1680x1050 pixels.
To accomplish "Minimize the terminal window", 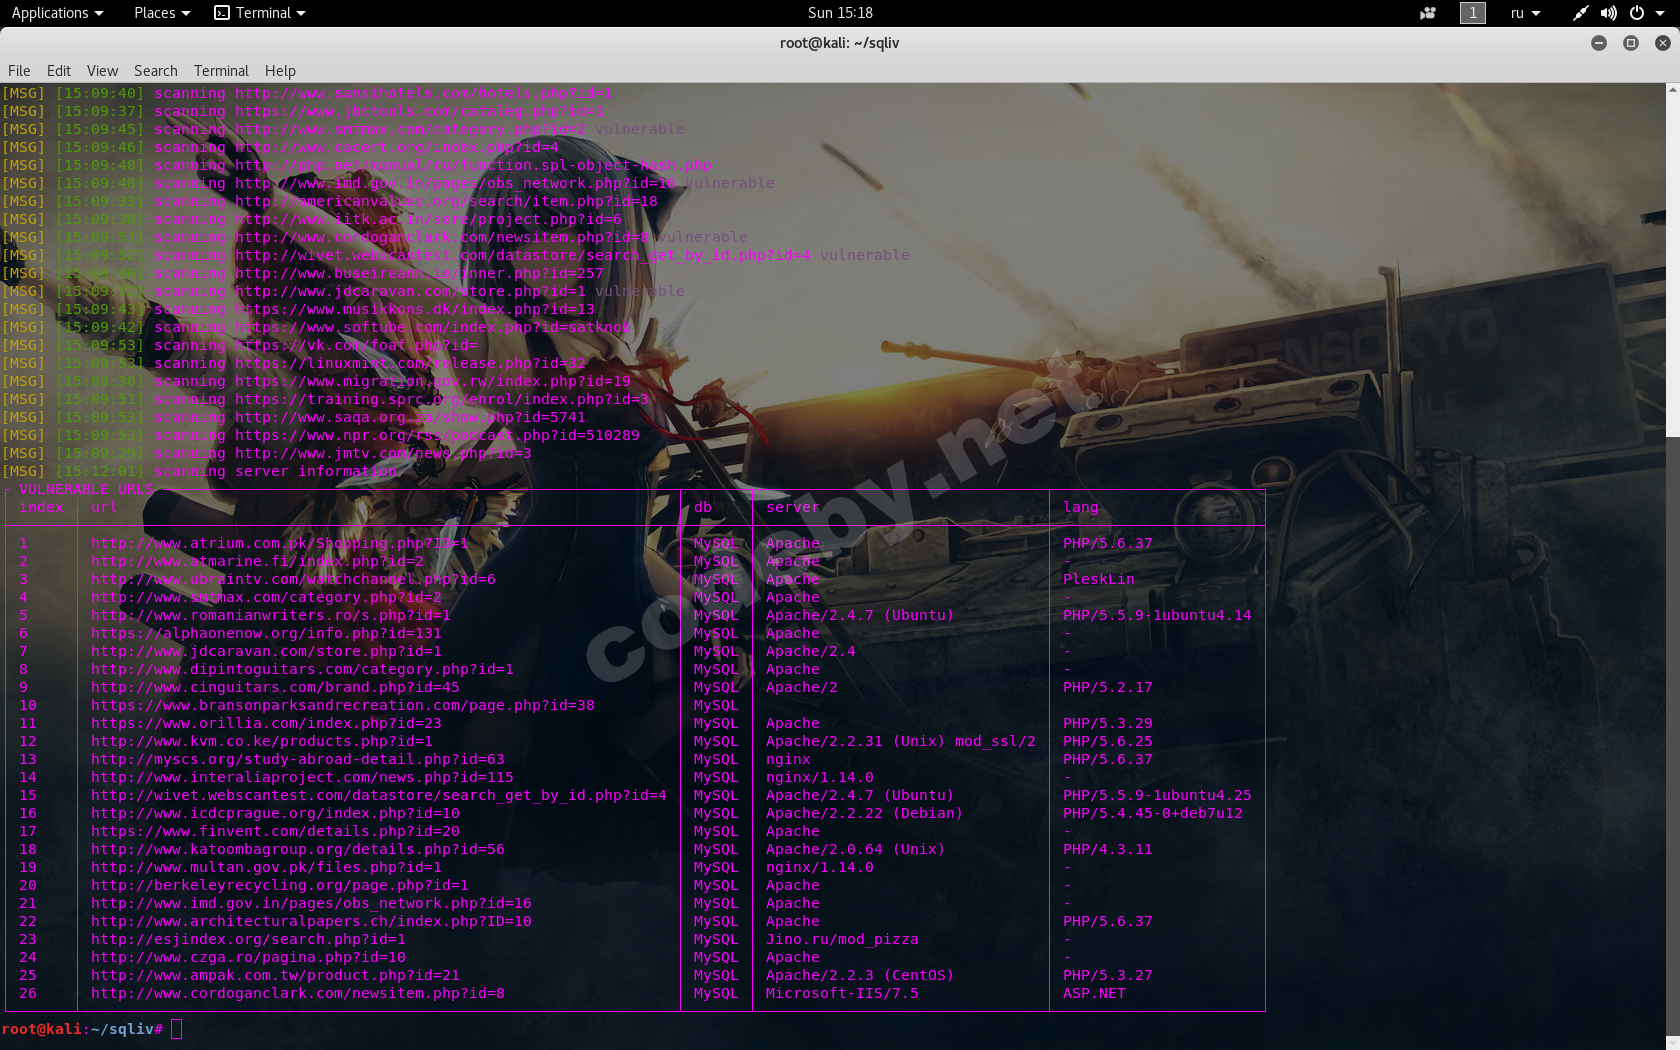I will coord(1599,43).
